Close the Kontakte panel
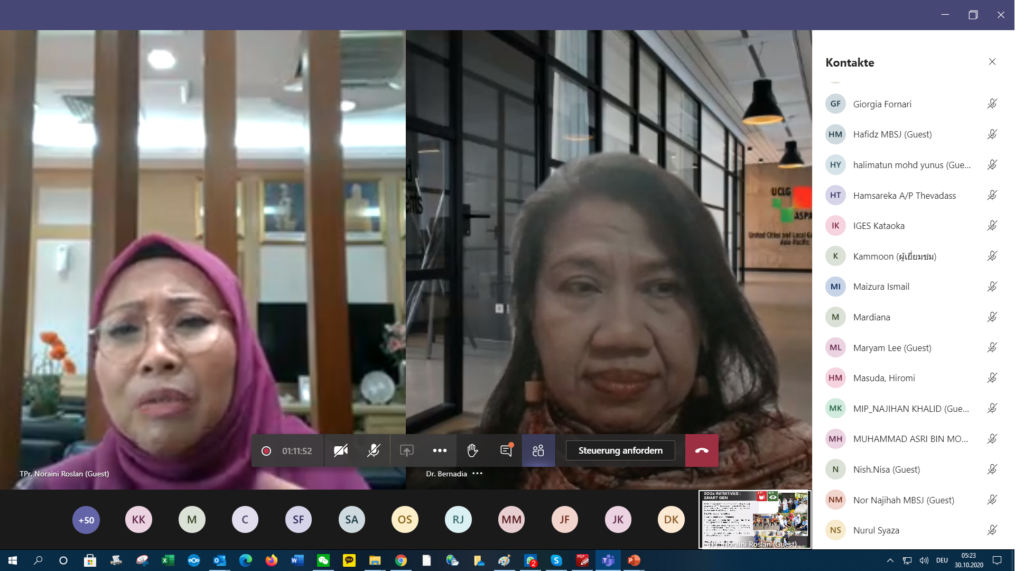The image size is (1024, 571). click(x=992, y=62)
